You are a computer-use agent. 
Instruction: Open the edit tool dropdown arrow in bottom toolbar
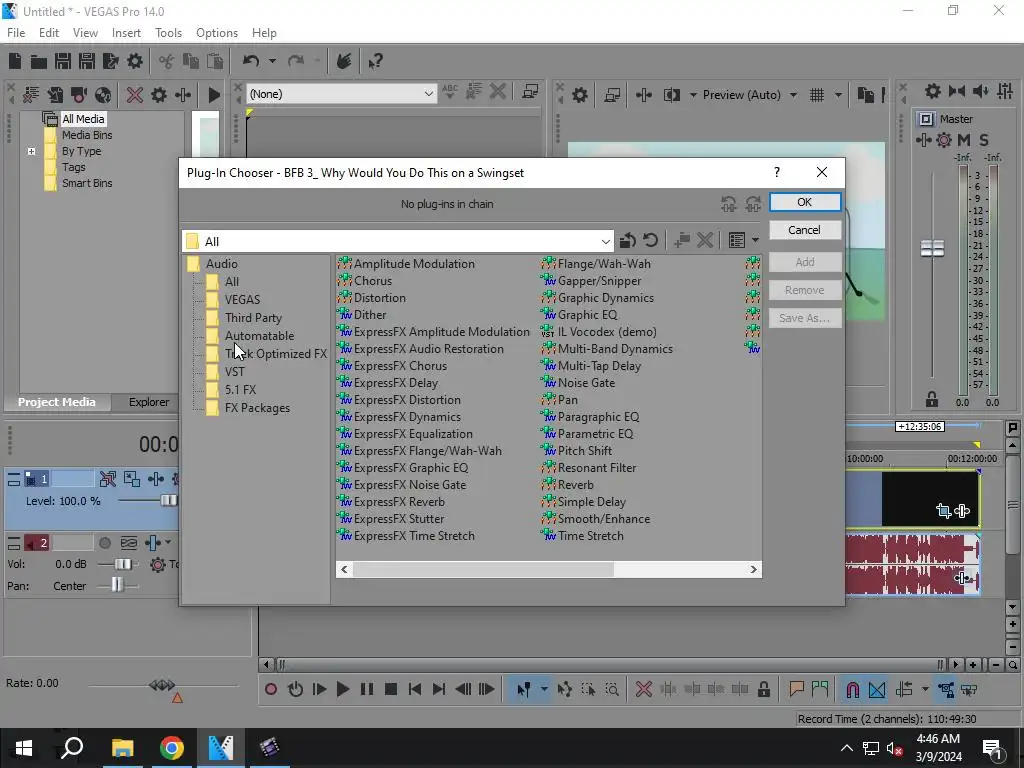coord(544,690)
